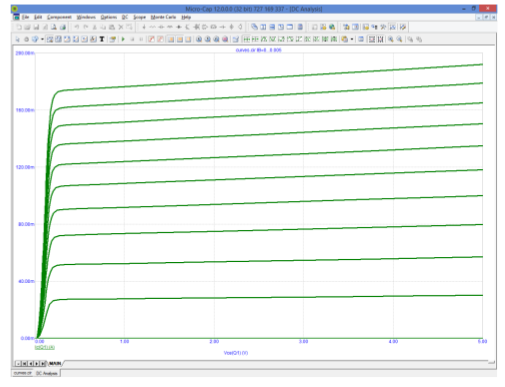Click the 2.00 x-axis value
The height and width of the screenshot is (387, 505).
214,341
